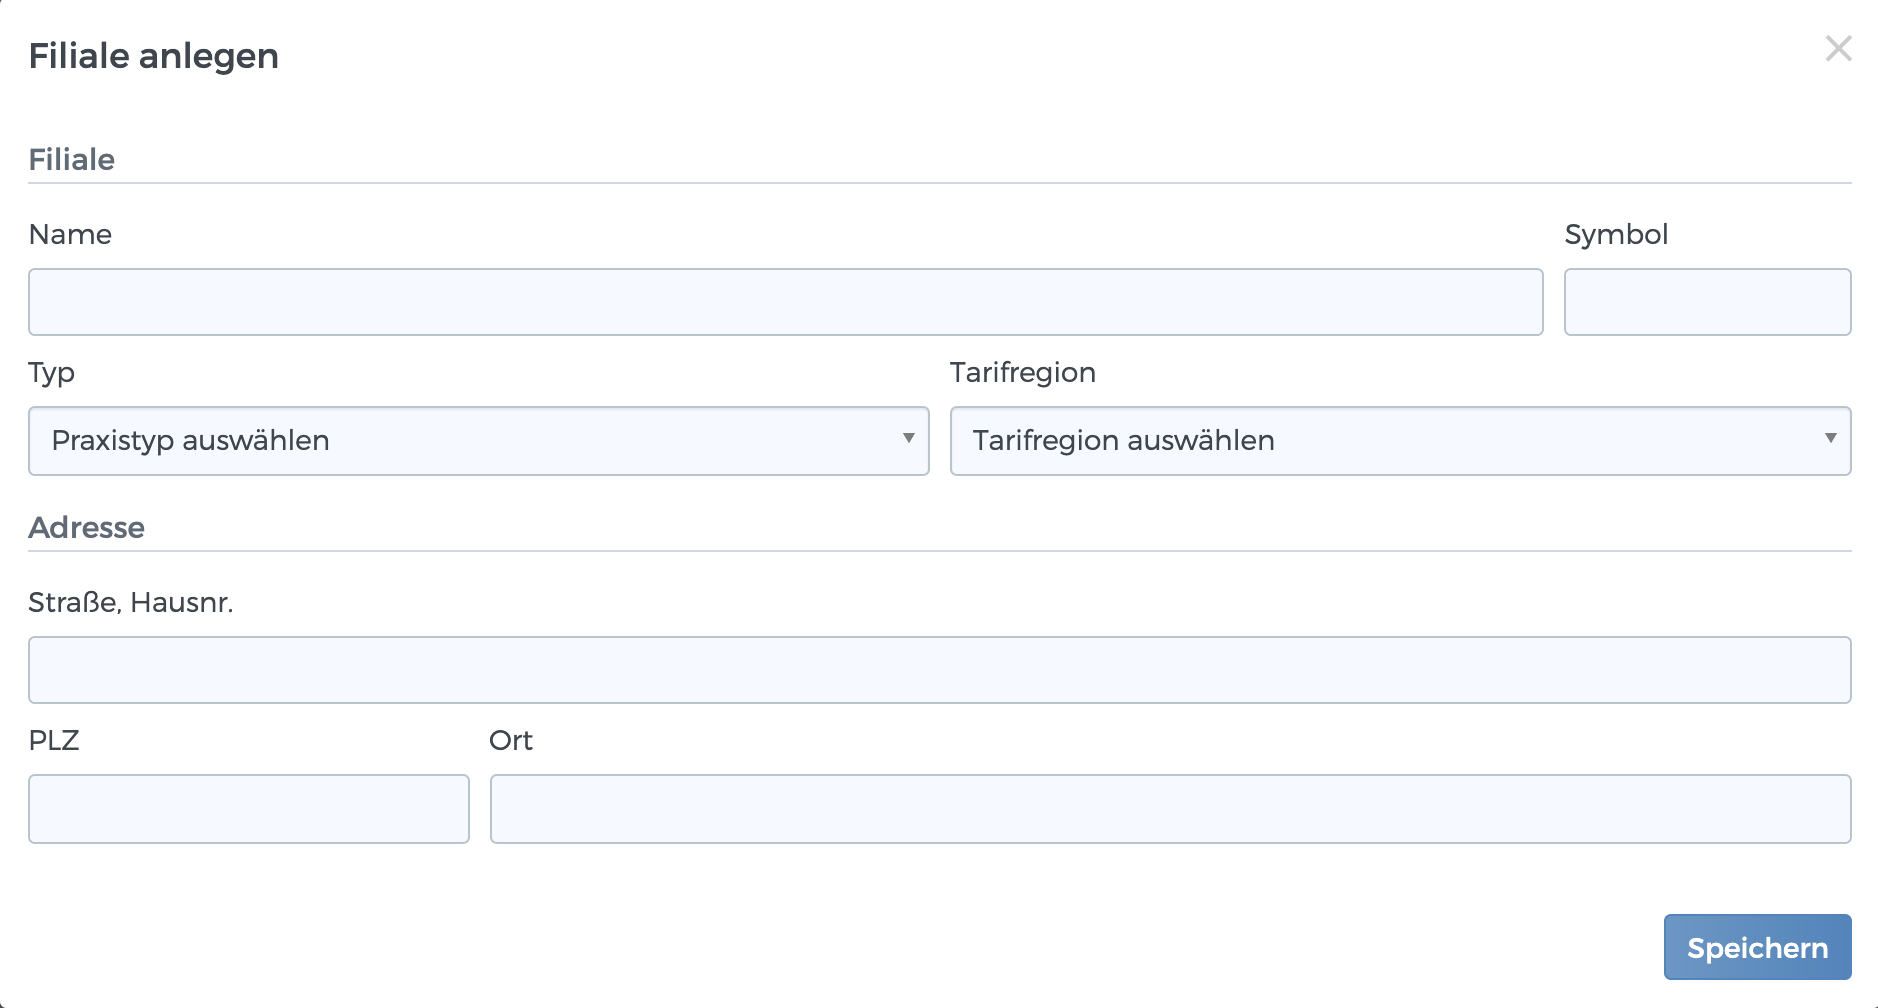Click the Name field label
This screenshot has width=1878, height=1008.
[x=70, y=235]
